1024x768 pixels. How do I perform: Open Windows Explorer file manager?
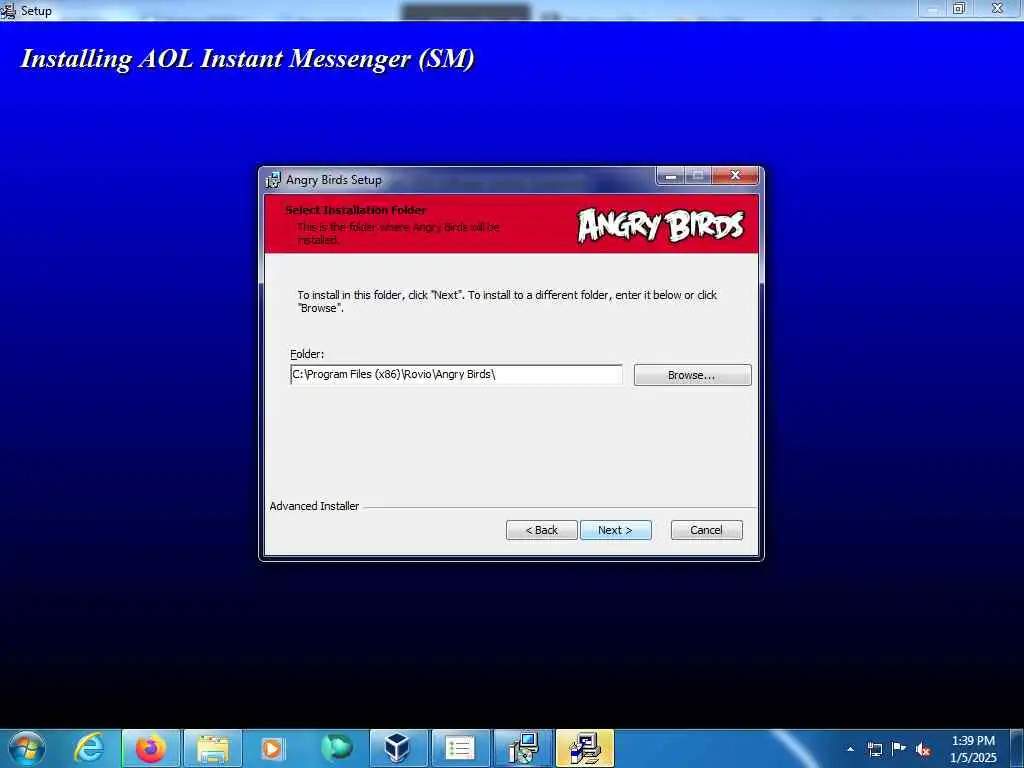coord(213,748)
